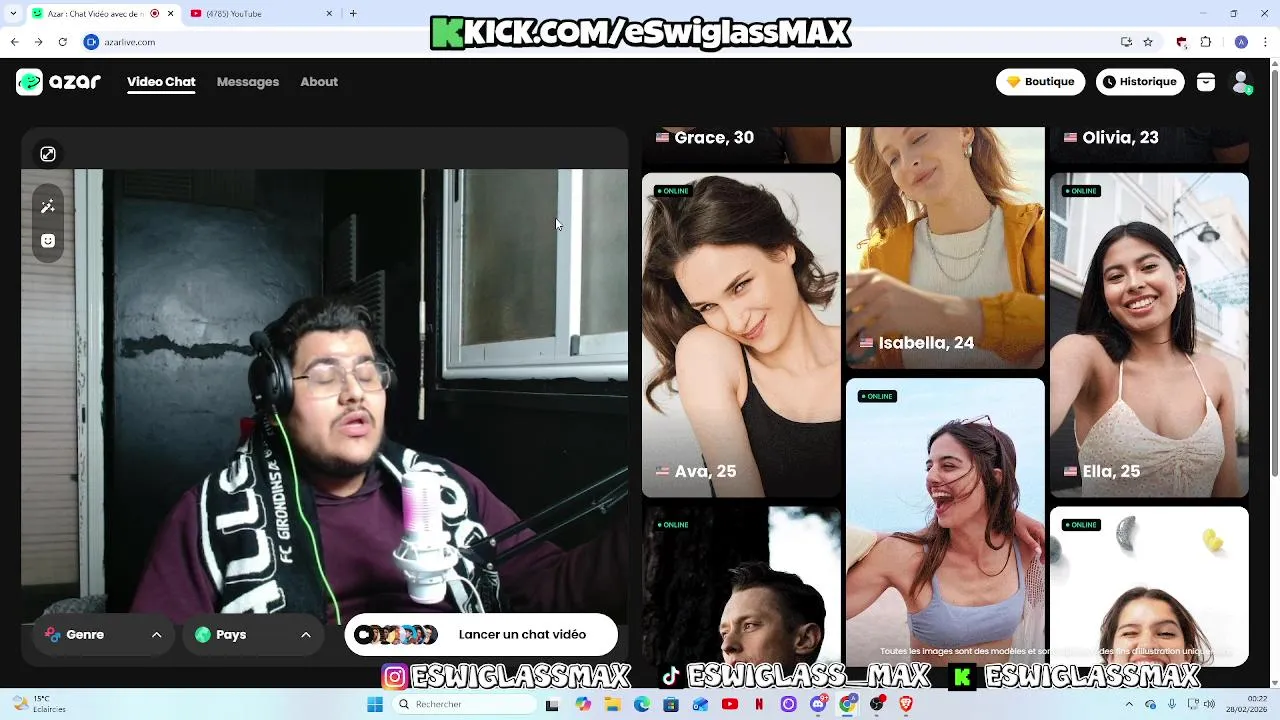
Task: Open Outlook from the taskbar
Action: [700, 704]
